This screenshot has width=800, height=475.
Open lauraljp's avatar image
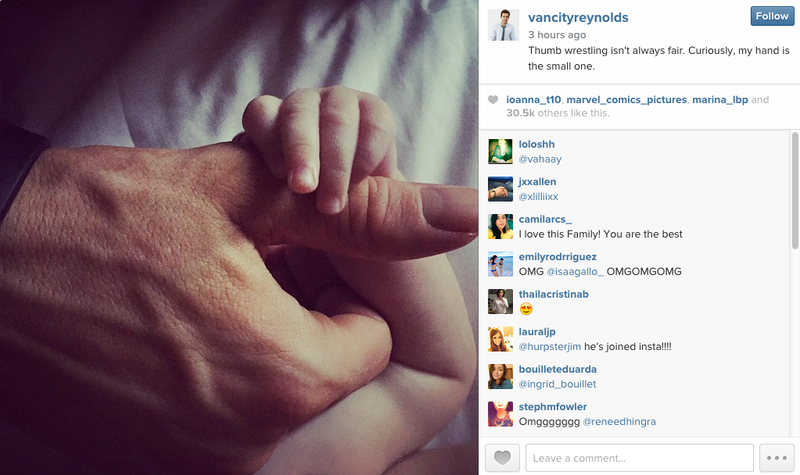500,339
